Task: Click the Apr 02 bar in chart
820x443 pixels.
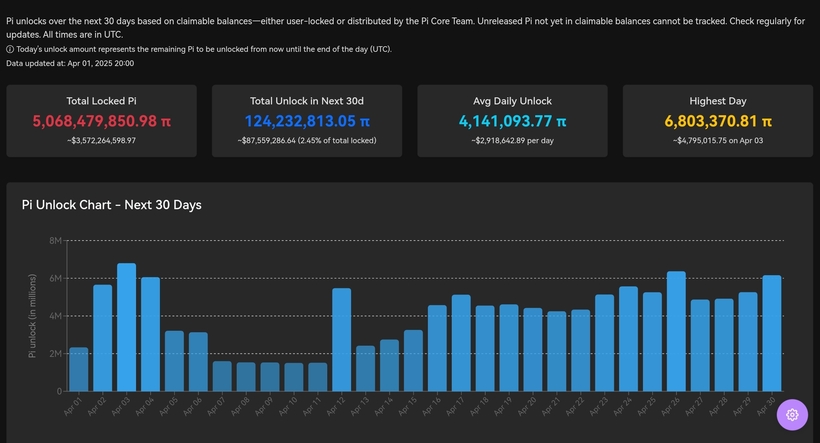Action: [x=102, y=338]
